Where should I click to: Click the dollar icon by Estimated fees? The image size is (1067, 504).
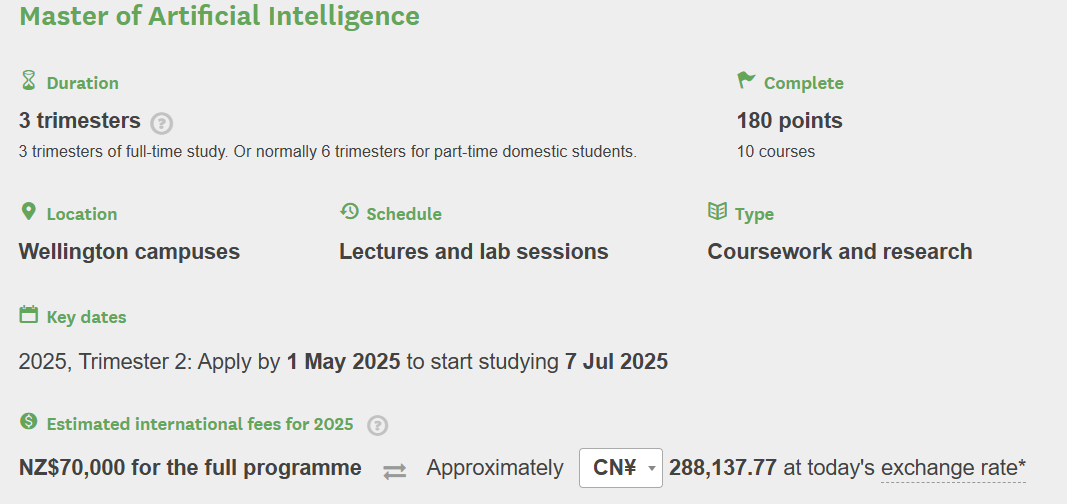(29, 421)
